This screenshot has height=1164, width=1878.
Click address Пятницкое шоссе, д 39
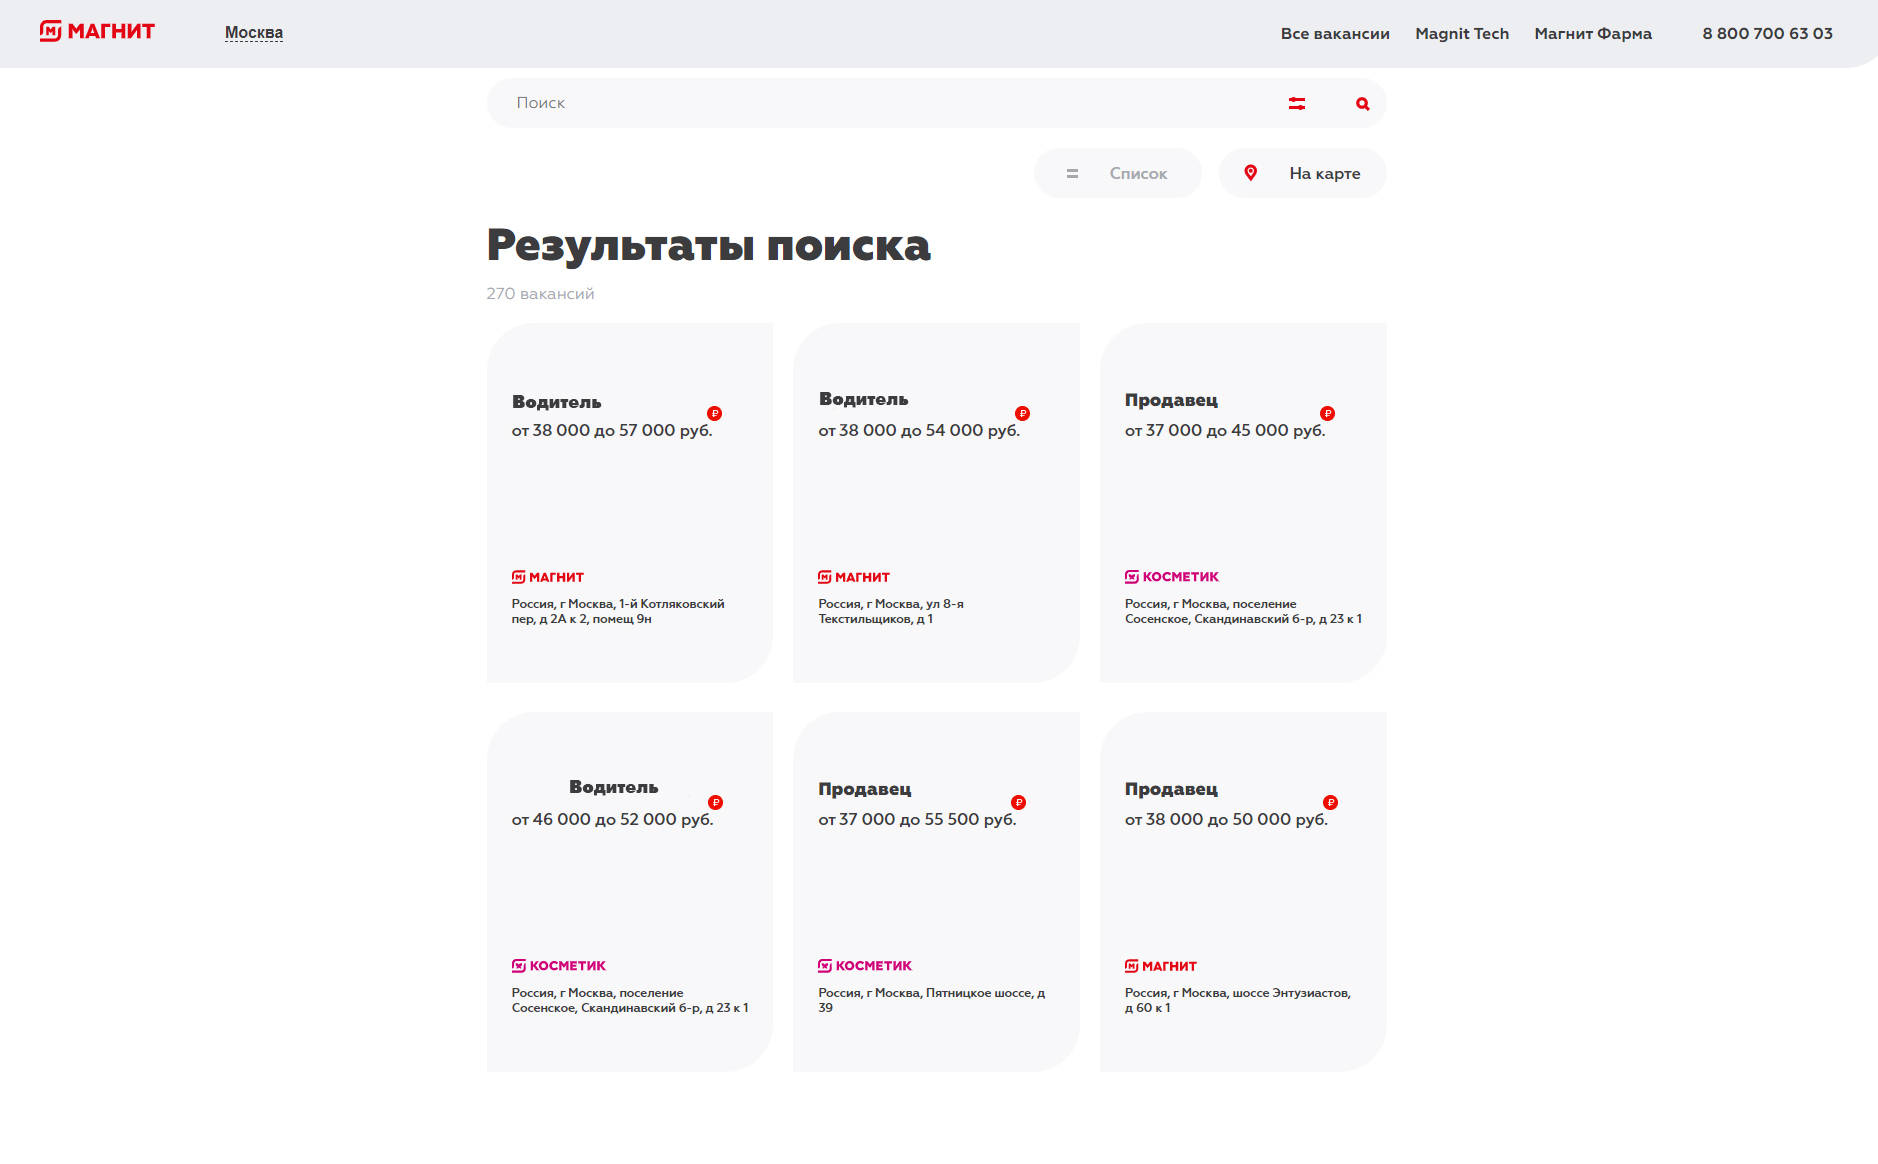[932, 1000]
